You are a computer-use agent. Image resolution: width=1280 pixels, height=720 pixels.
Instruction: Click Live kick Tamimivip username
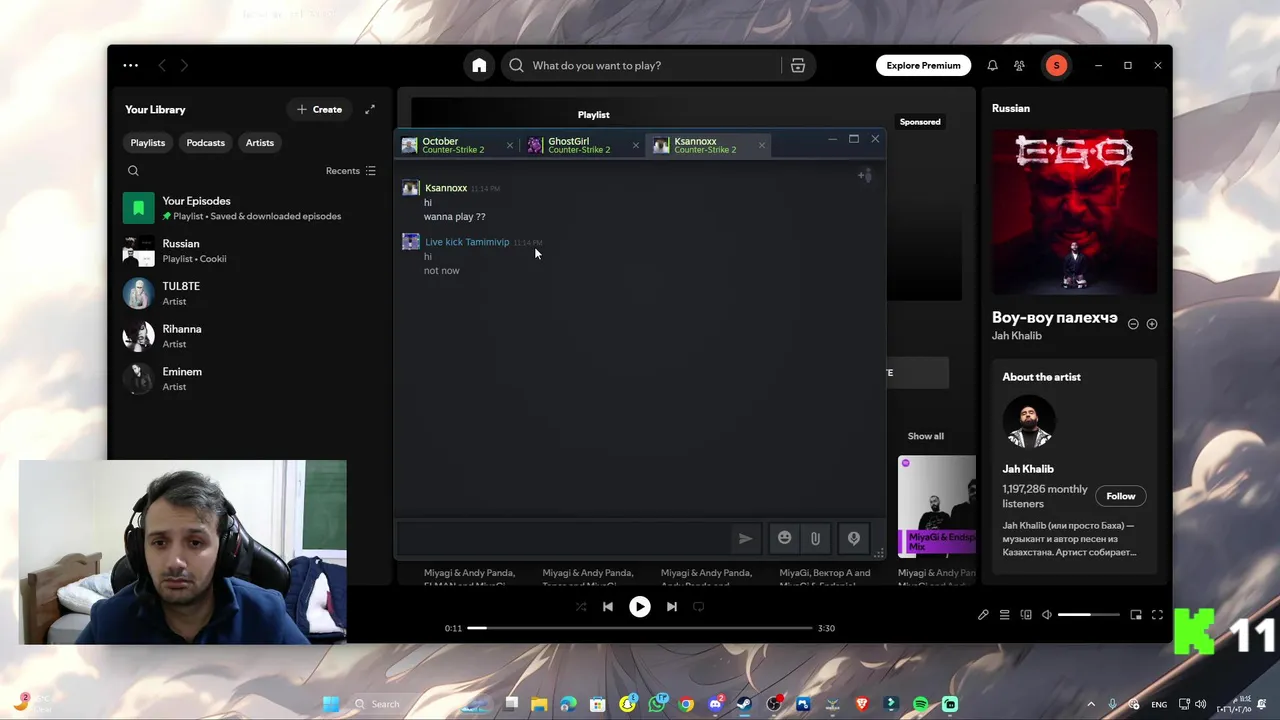click(467, 242)
